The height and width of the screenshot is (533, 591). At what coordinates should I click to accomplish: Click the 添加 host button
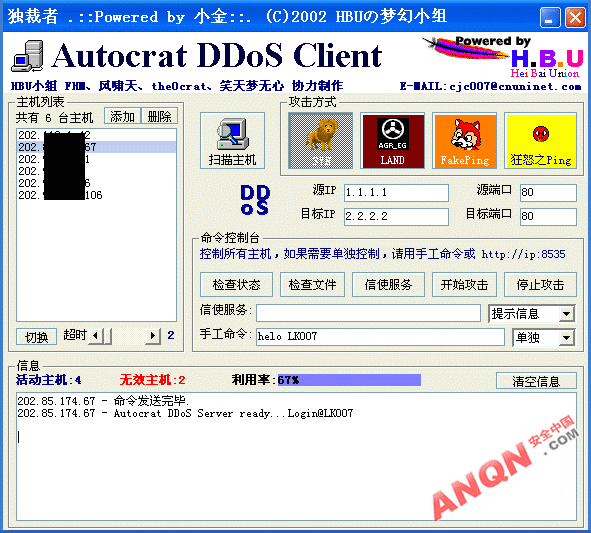click(122, 116)
